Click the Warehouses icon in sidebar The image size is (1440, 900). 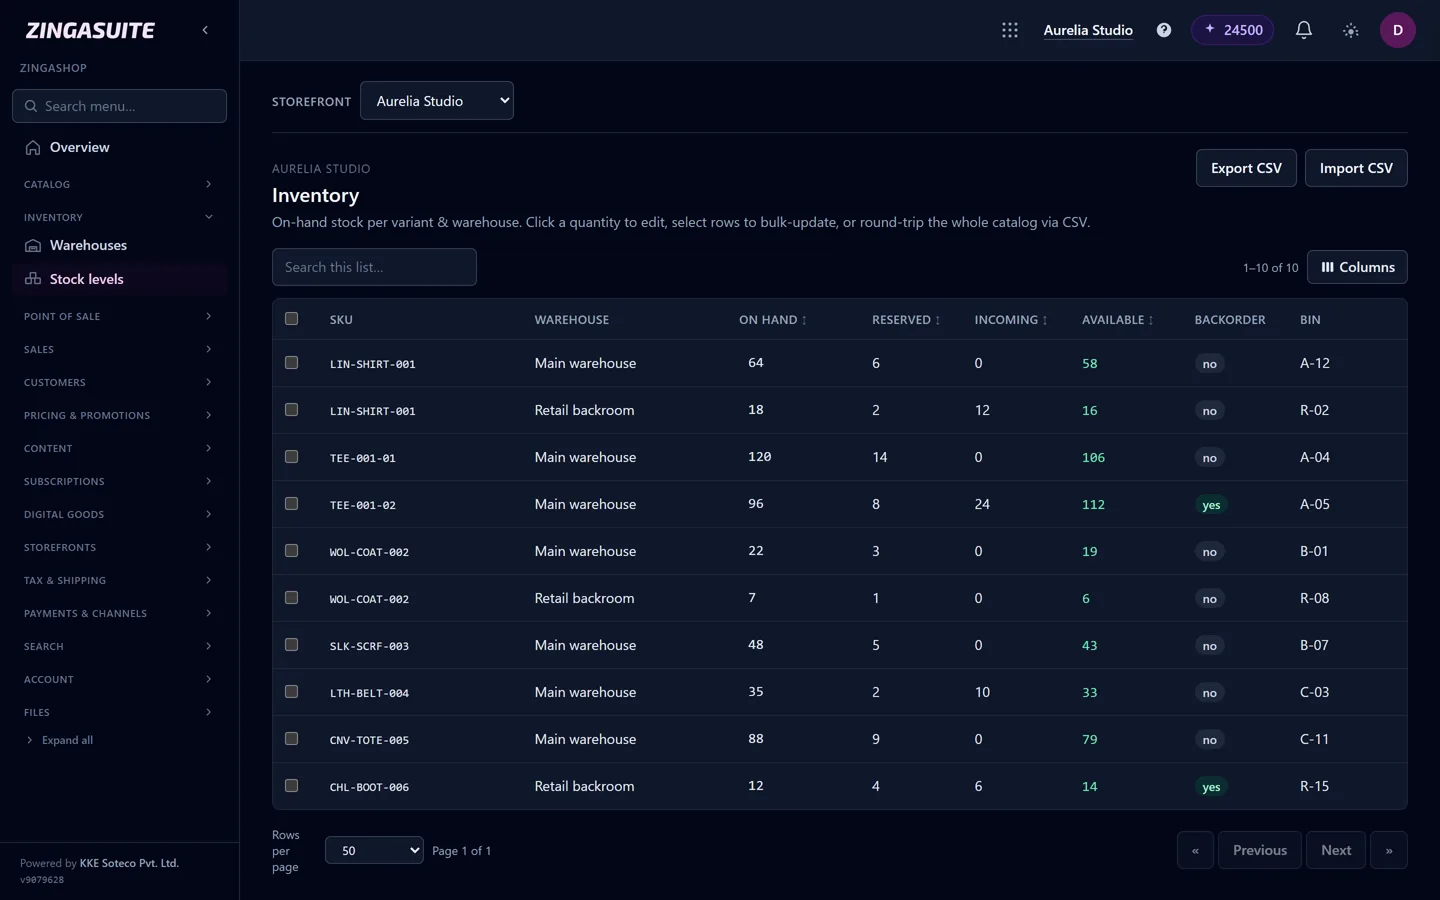coord(33,245)
